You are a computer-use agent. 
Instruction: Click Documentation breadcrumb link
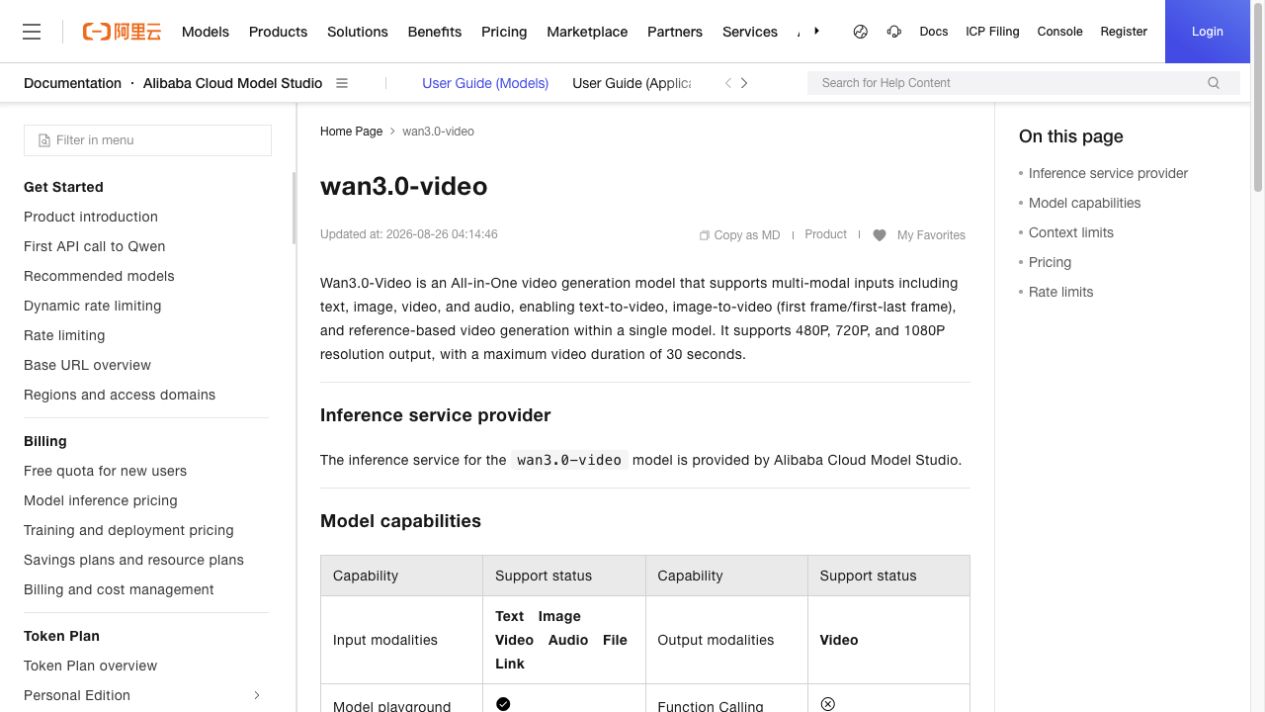tap(72, 83)
